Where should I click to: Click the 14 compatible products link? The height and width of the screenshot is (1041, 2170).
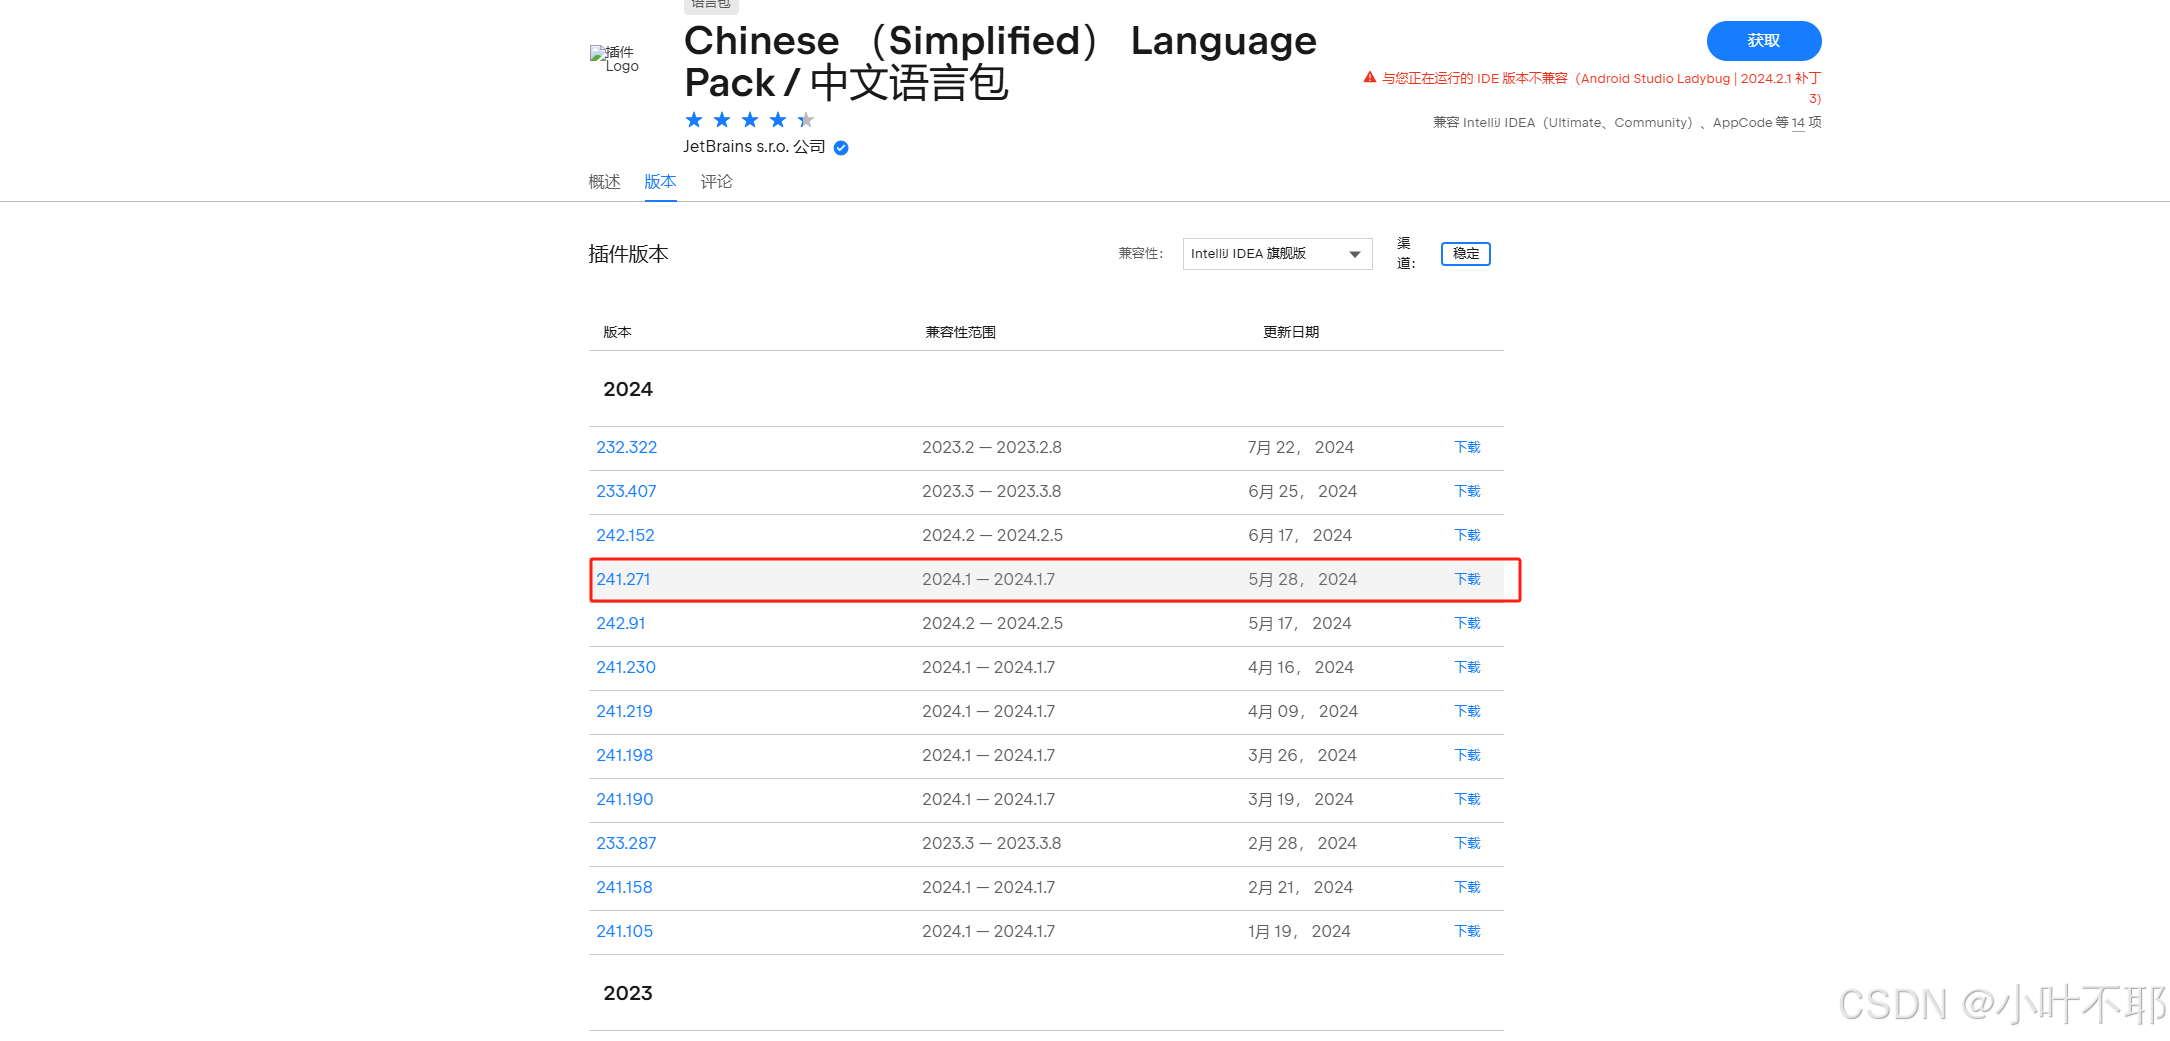click(x=1798, y=123)
